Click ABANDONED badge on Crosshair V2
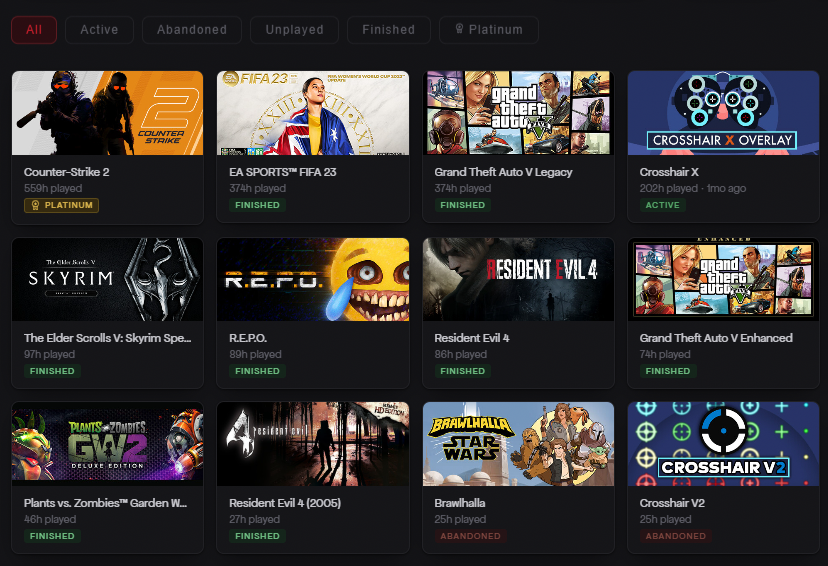Image resolution: width=828 pixels, height=566 pixels. pos(675,536)
